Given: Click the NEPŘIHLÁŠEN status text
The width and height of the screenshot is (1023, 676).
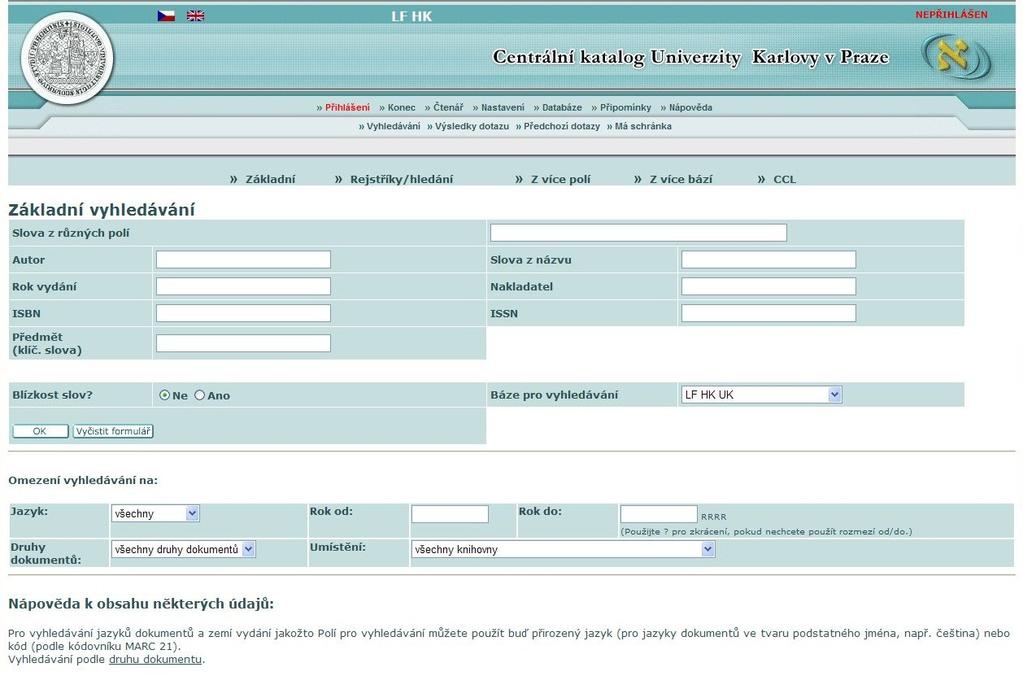Looking at the screenshot, I should (951, 14).
